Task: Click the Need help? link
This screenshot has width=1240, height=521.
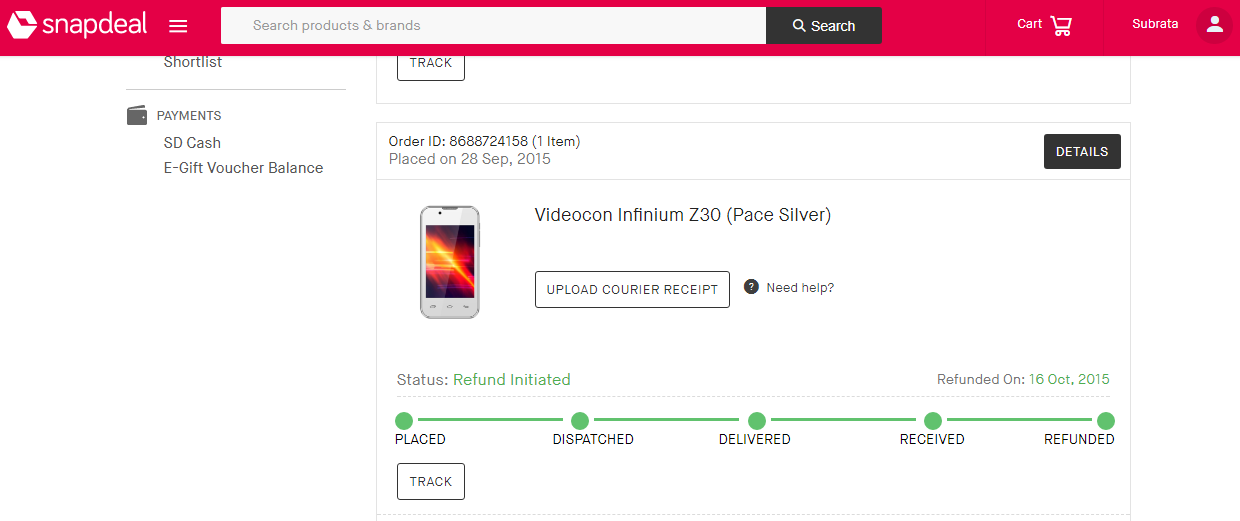Action: pos(800,288)
